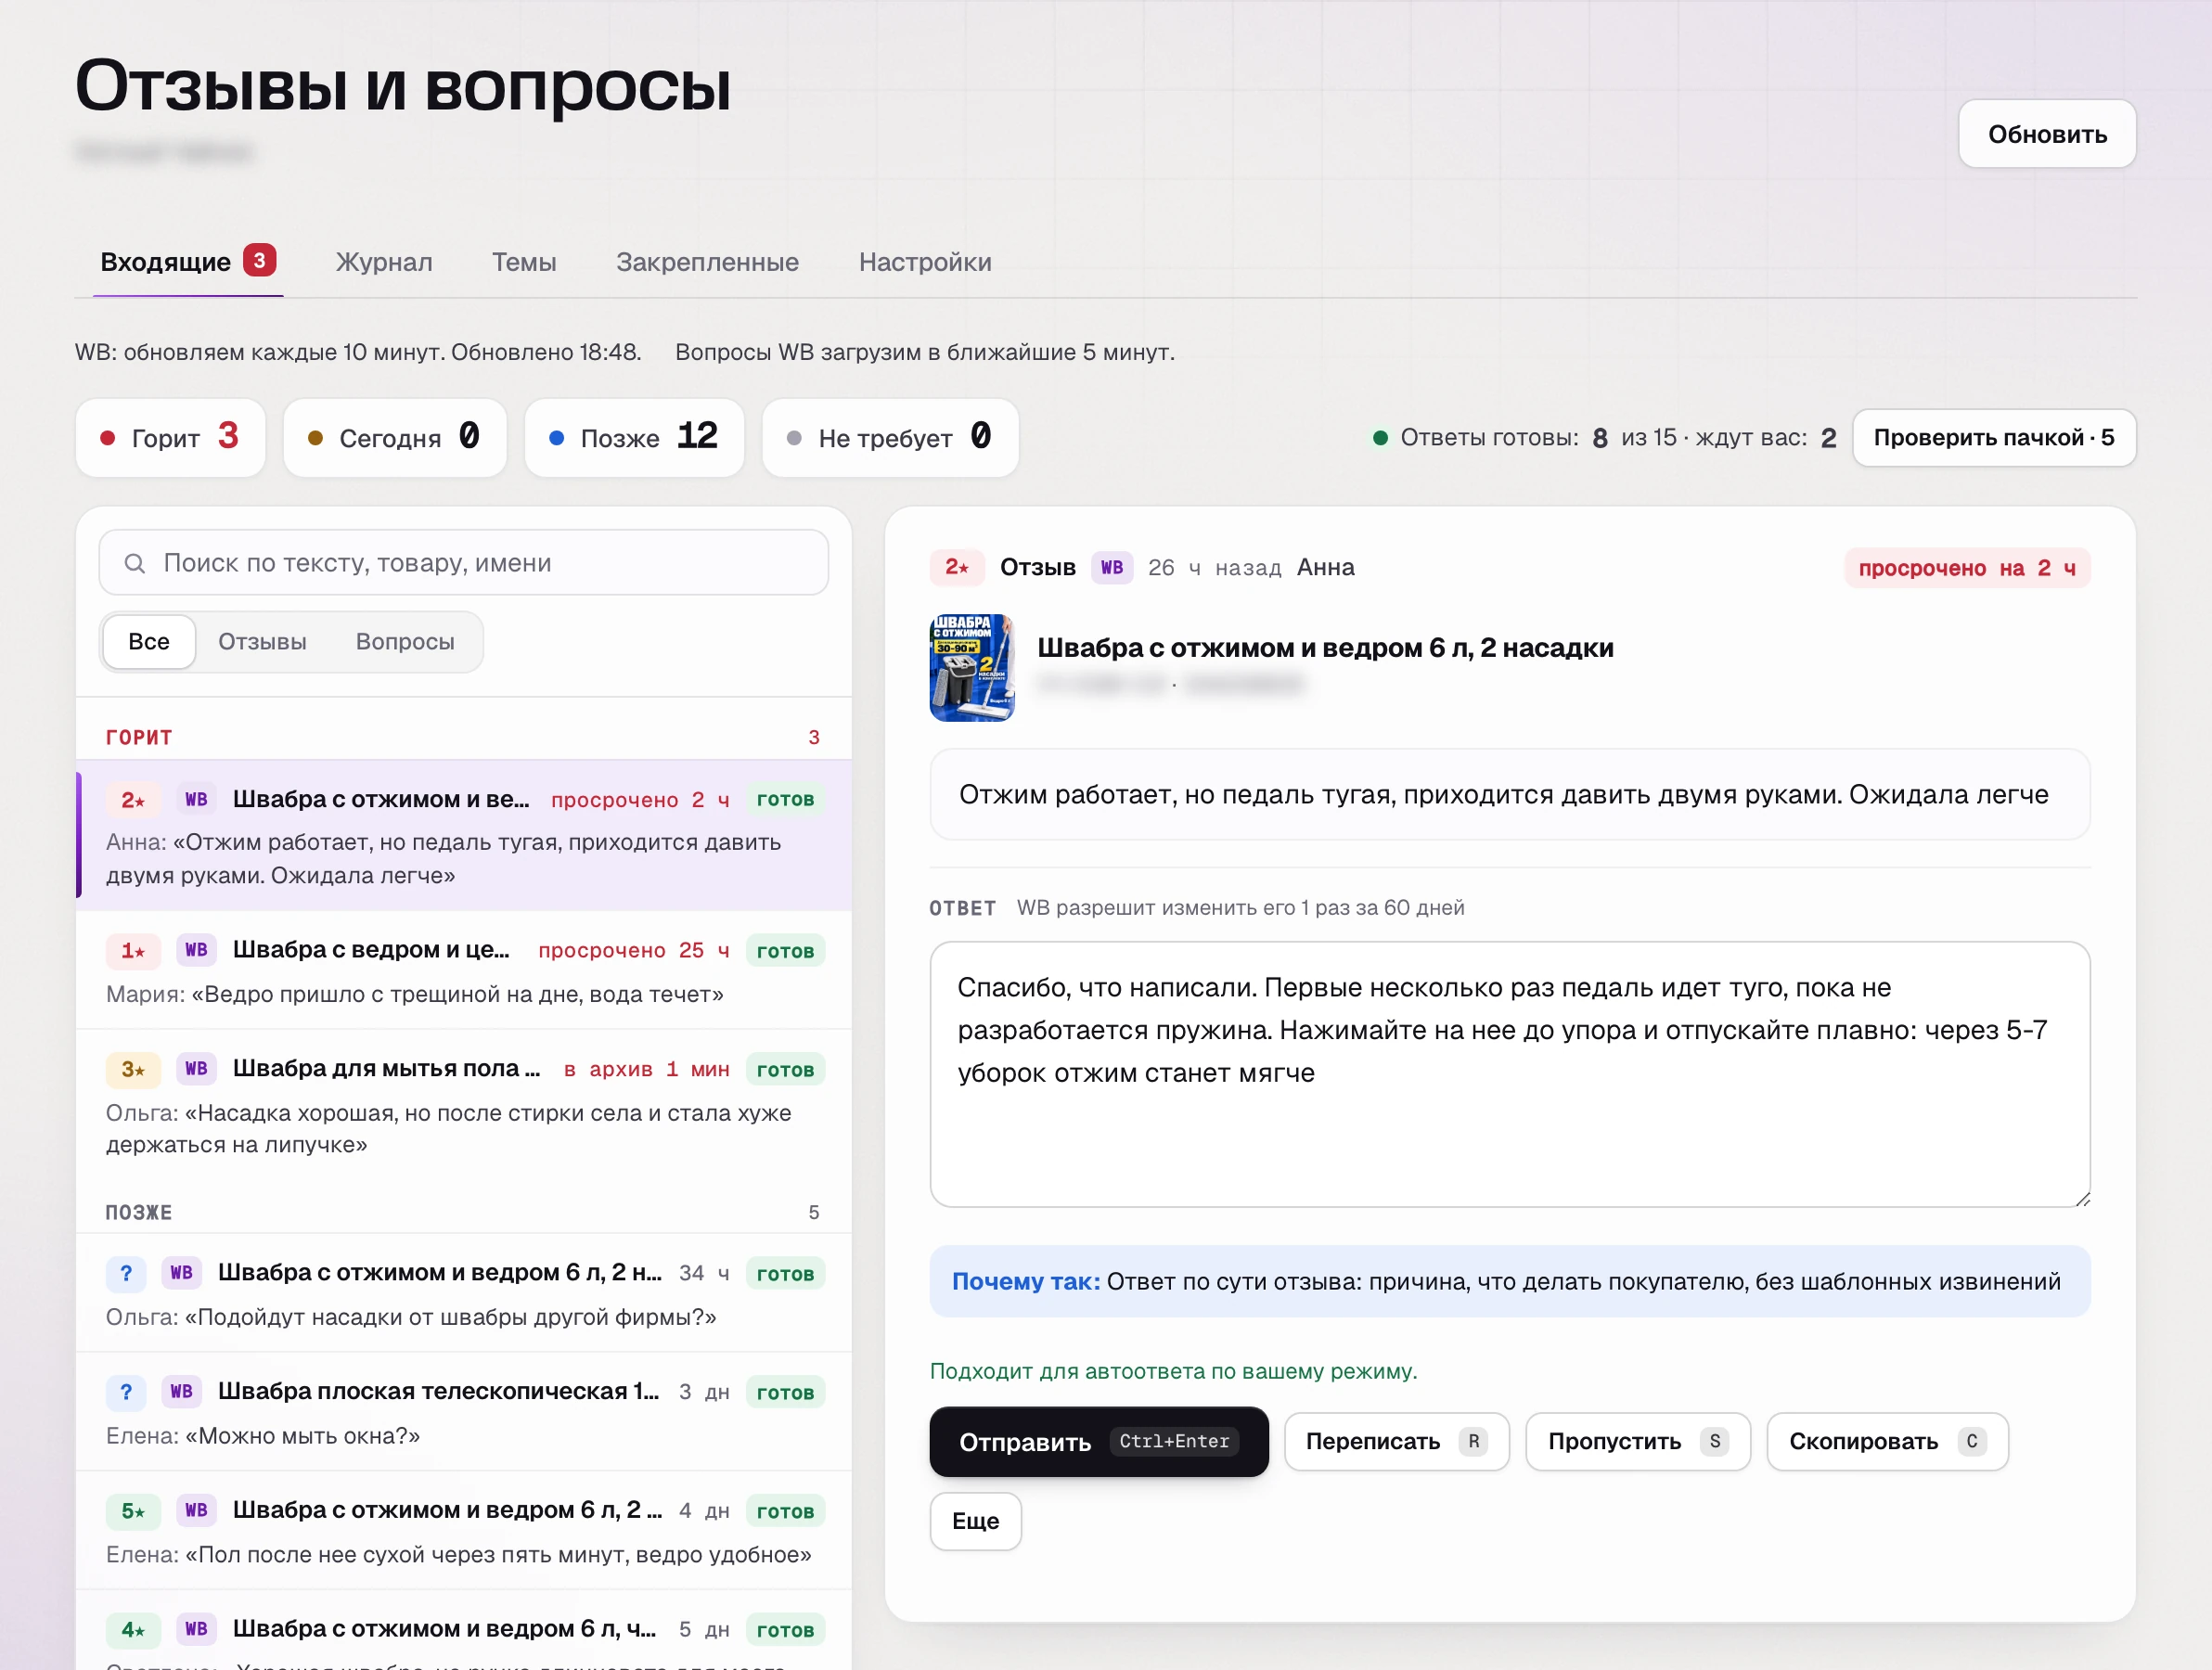This screenshot has height=1670, width=2212.
Task: Click the Пропустить button
Action: click(x=1637, y=1441)
